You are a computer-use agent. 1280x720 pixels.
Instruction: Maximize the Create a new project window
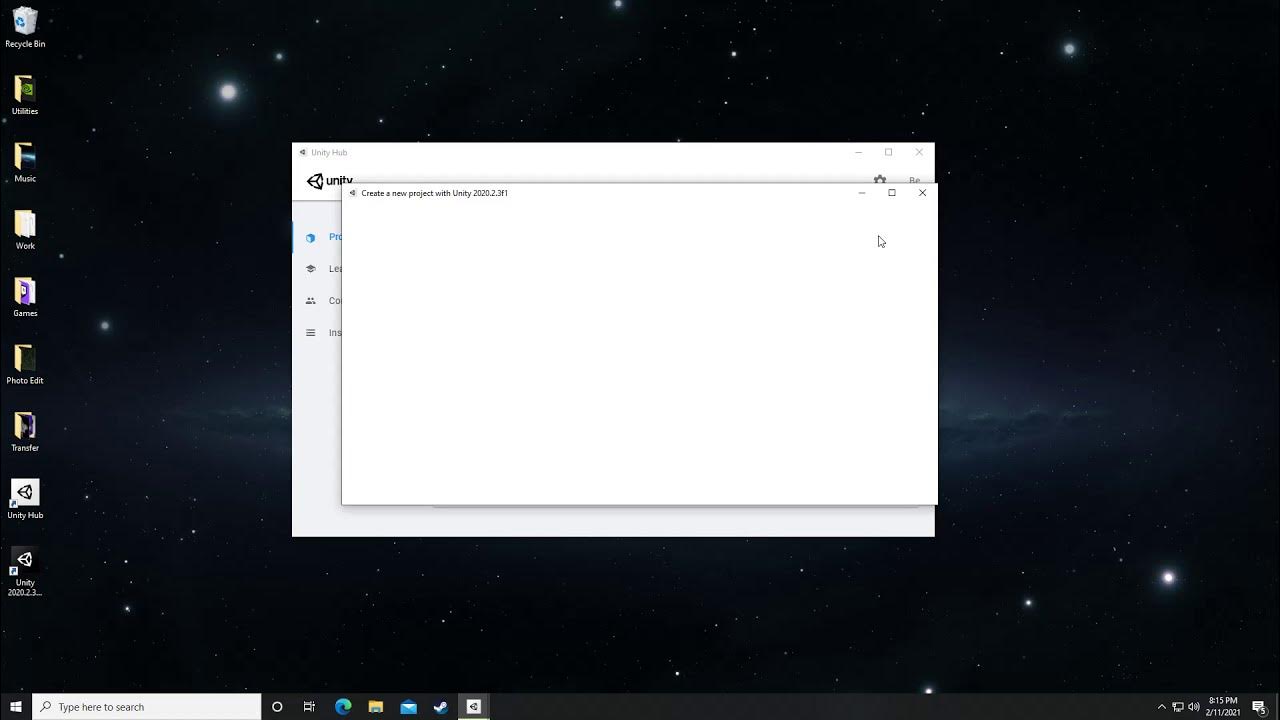(892, 193)
